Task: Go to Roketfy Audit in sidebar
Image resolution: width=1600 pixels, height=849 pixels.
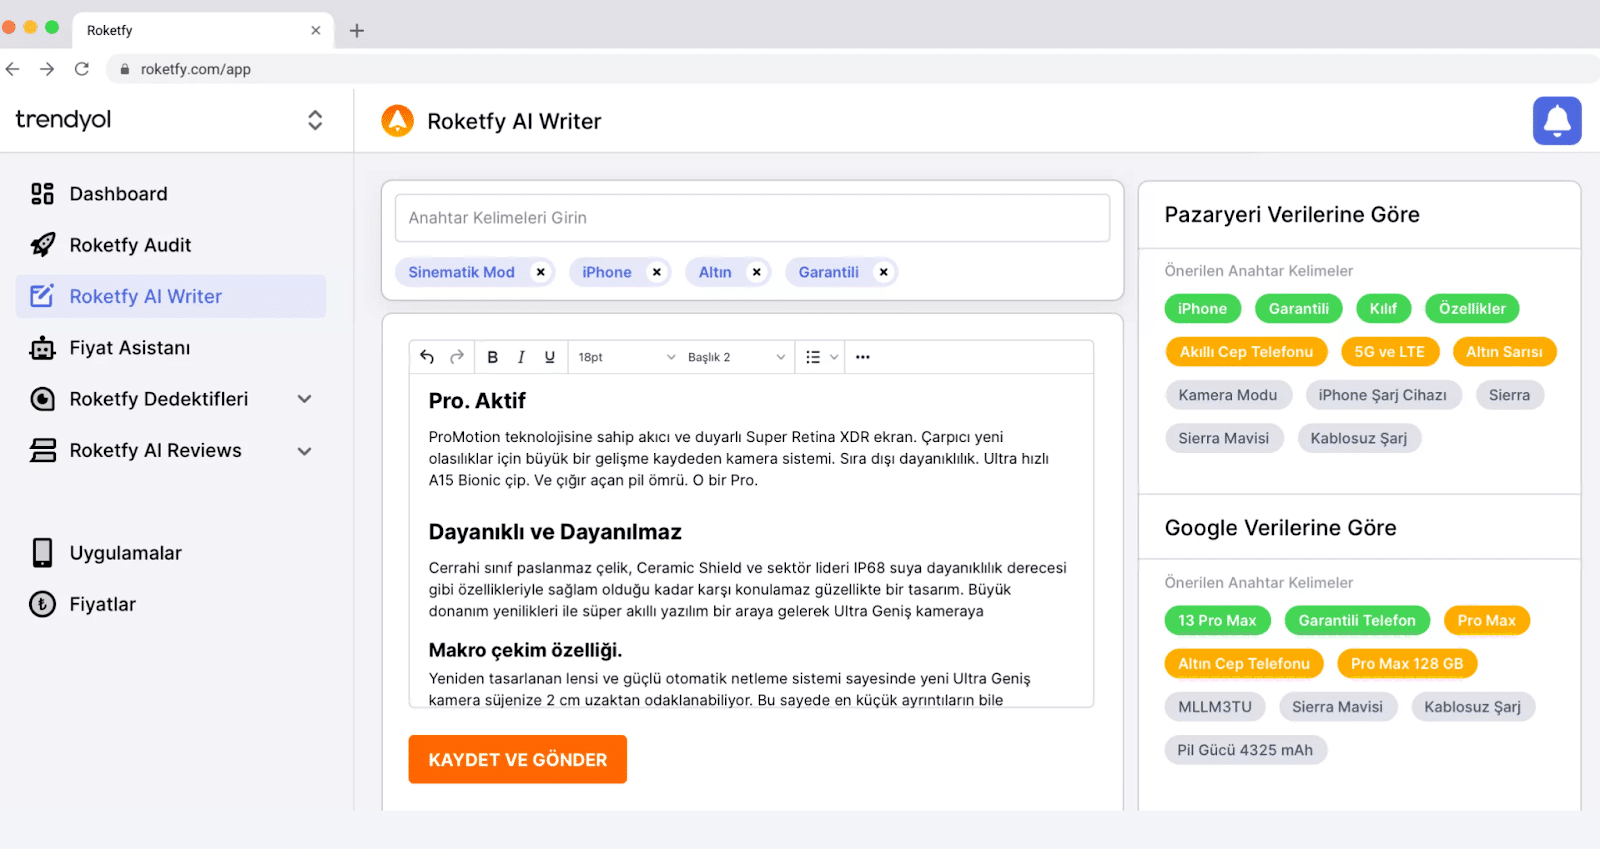Action: [130, 245]
